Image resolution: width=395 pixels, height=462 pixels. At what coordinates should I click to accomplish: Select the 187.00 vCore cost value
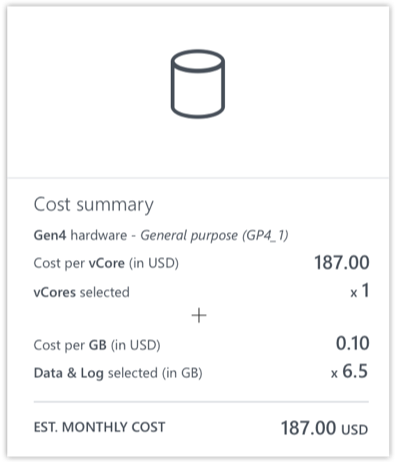(x=342, y=263)
